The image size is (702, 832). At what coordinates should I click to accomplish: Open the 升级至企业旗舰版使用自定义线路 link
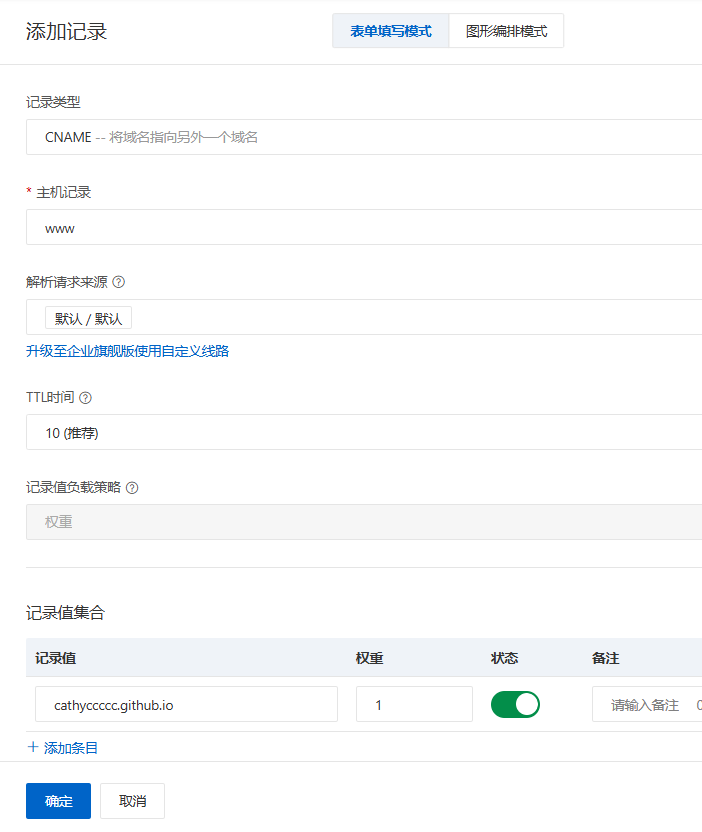[x=127, y=351]
